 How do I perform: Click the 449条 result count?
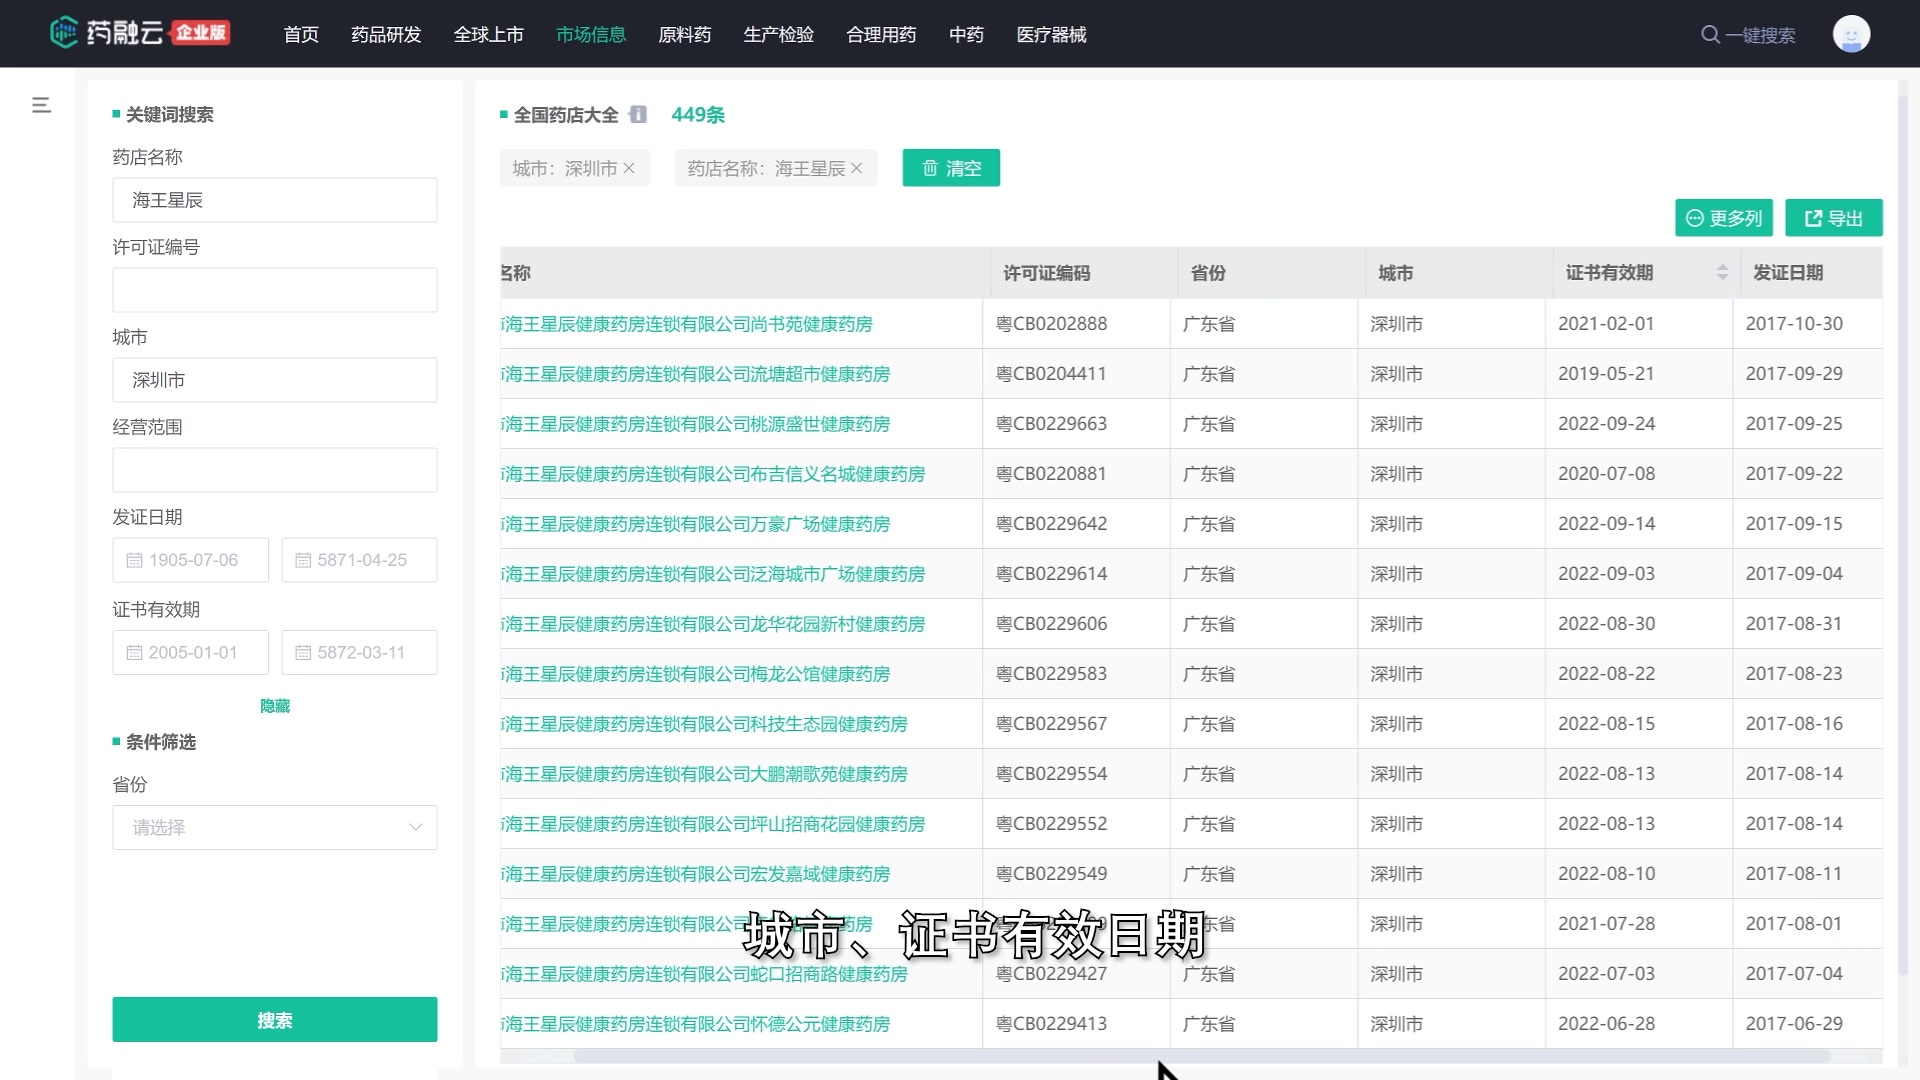coord(698,115)
